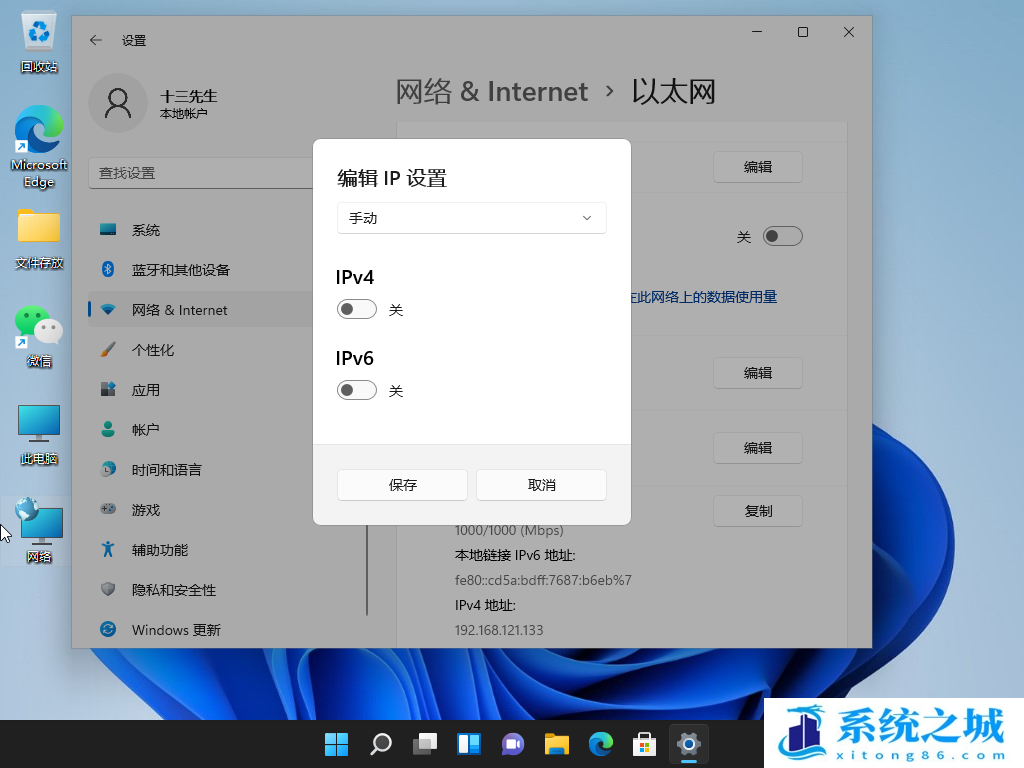
Task: Click the 取消 button
Action: [x=541, y=485]
